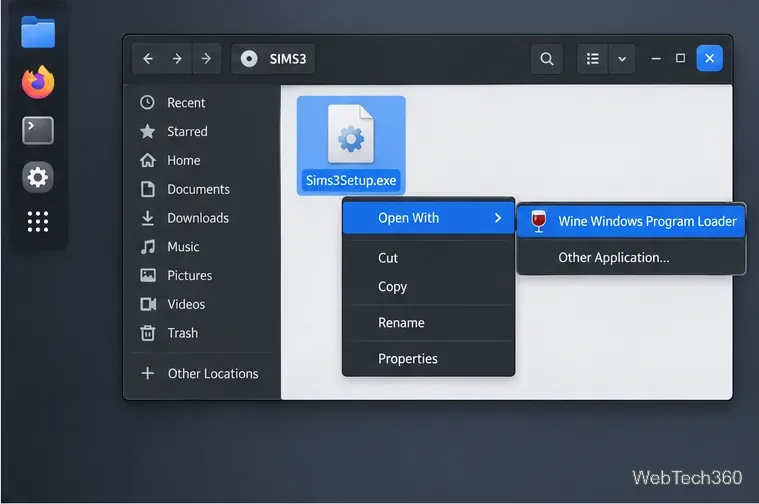Image resolution: width=759 pixels, height=504 pixels.
Task: Click the Sims3Setup.exe file name label
Action: point(351,181)
